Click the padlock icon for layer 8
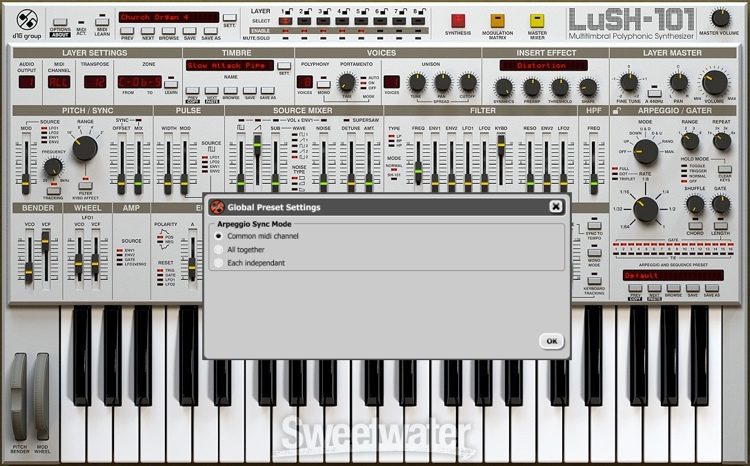The width and height of the screenshot is (750, 466). [422, 11]
